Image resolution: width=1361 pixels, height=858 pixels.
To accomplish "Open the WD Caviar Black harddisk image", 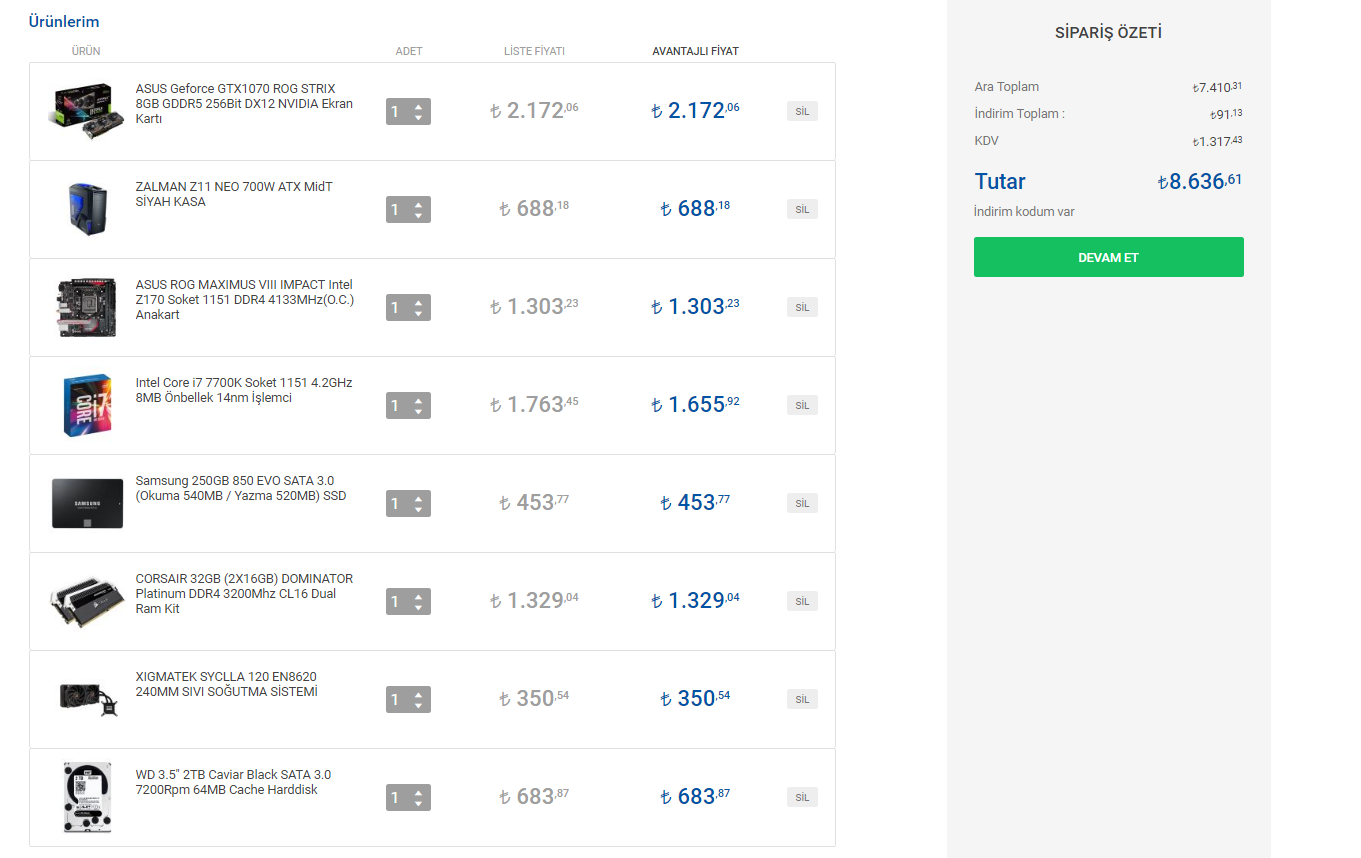I will pos(87,797).
